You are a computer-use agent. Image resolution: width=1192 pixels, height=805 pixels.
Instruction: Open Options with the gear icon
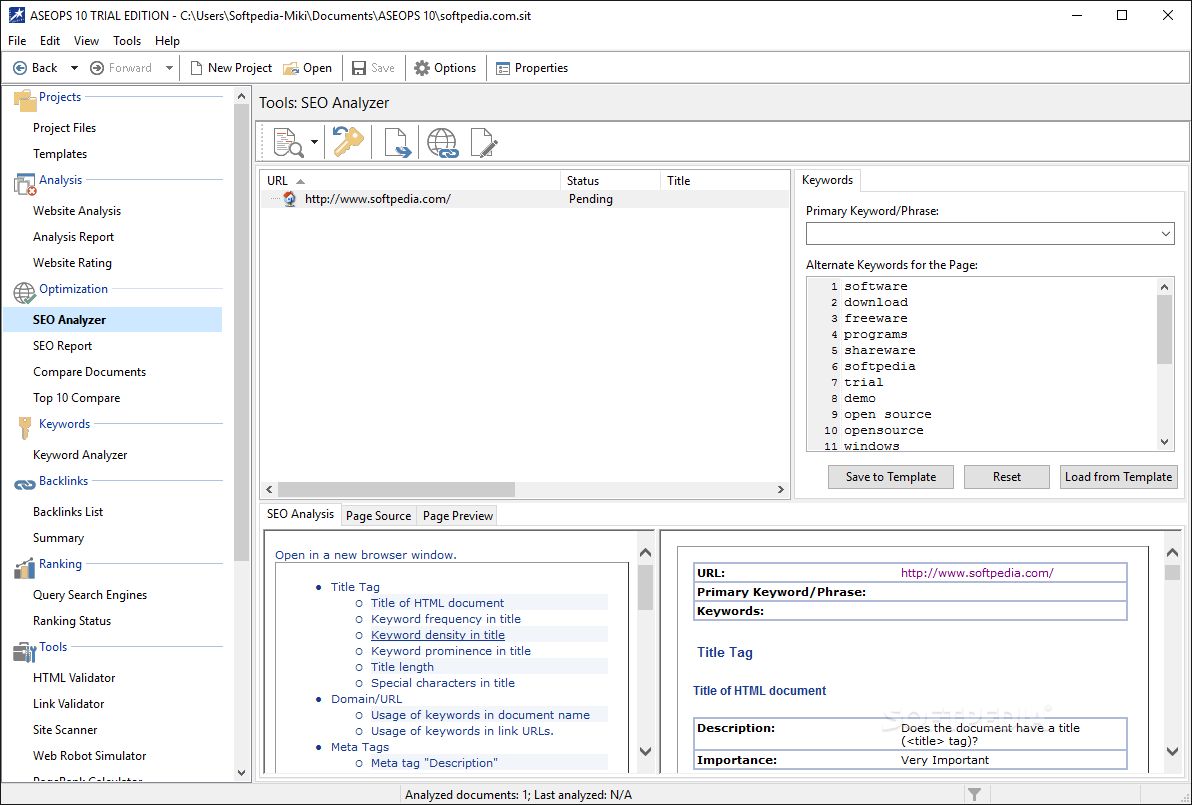tap(445, 68)
